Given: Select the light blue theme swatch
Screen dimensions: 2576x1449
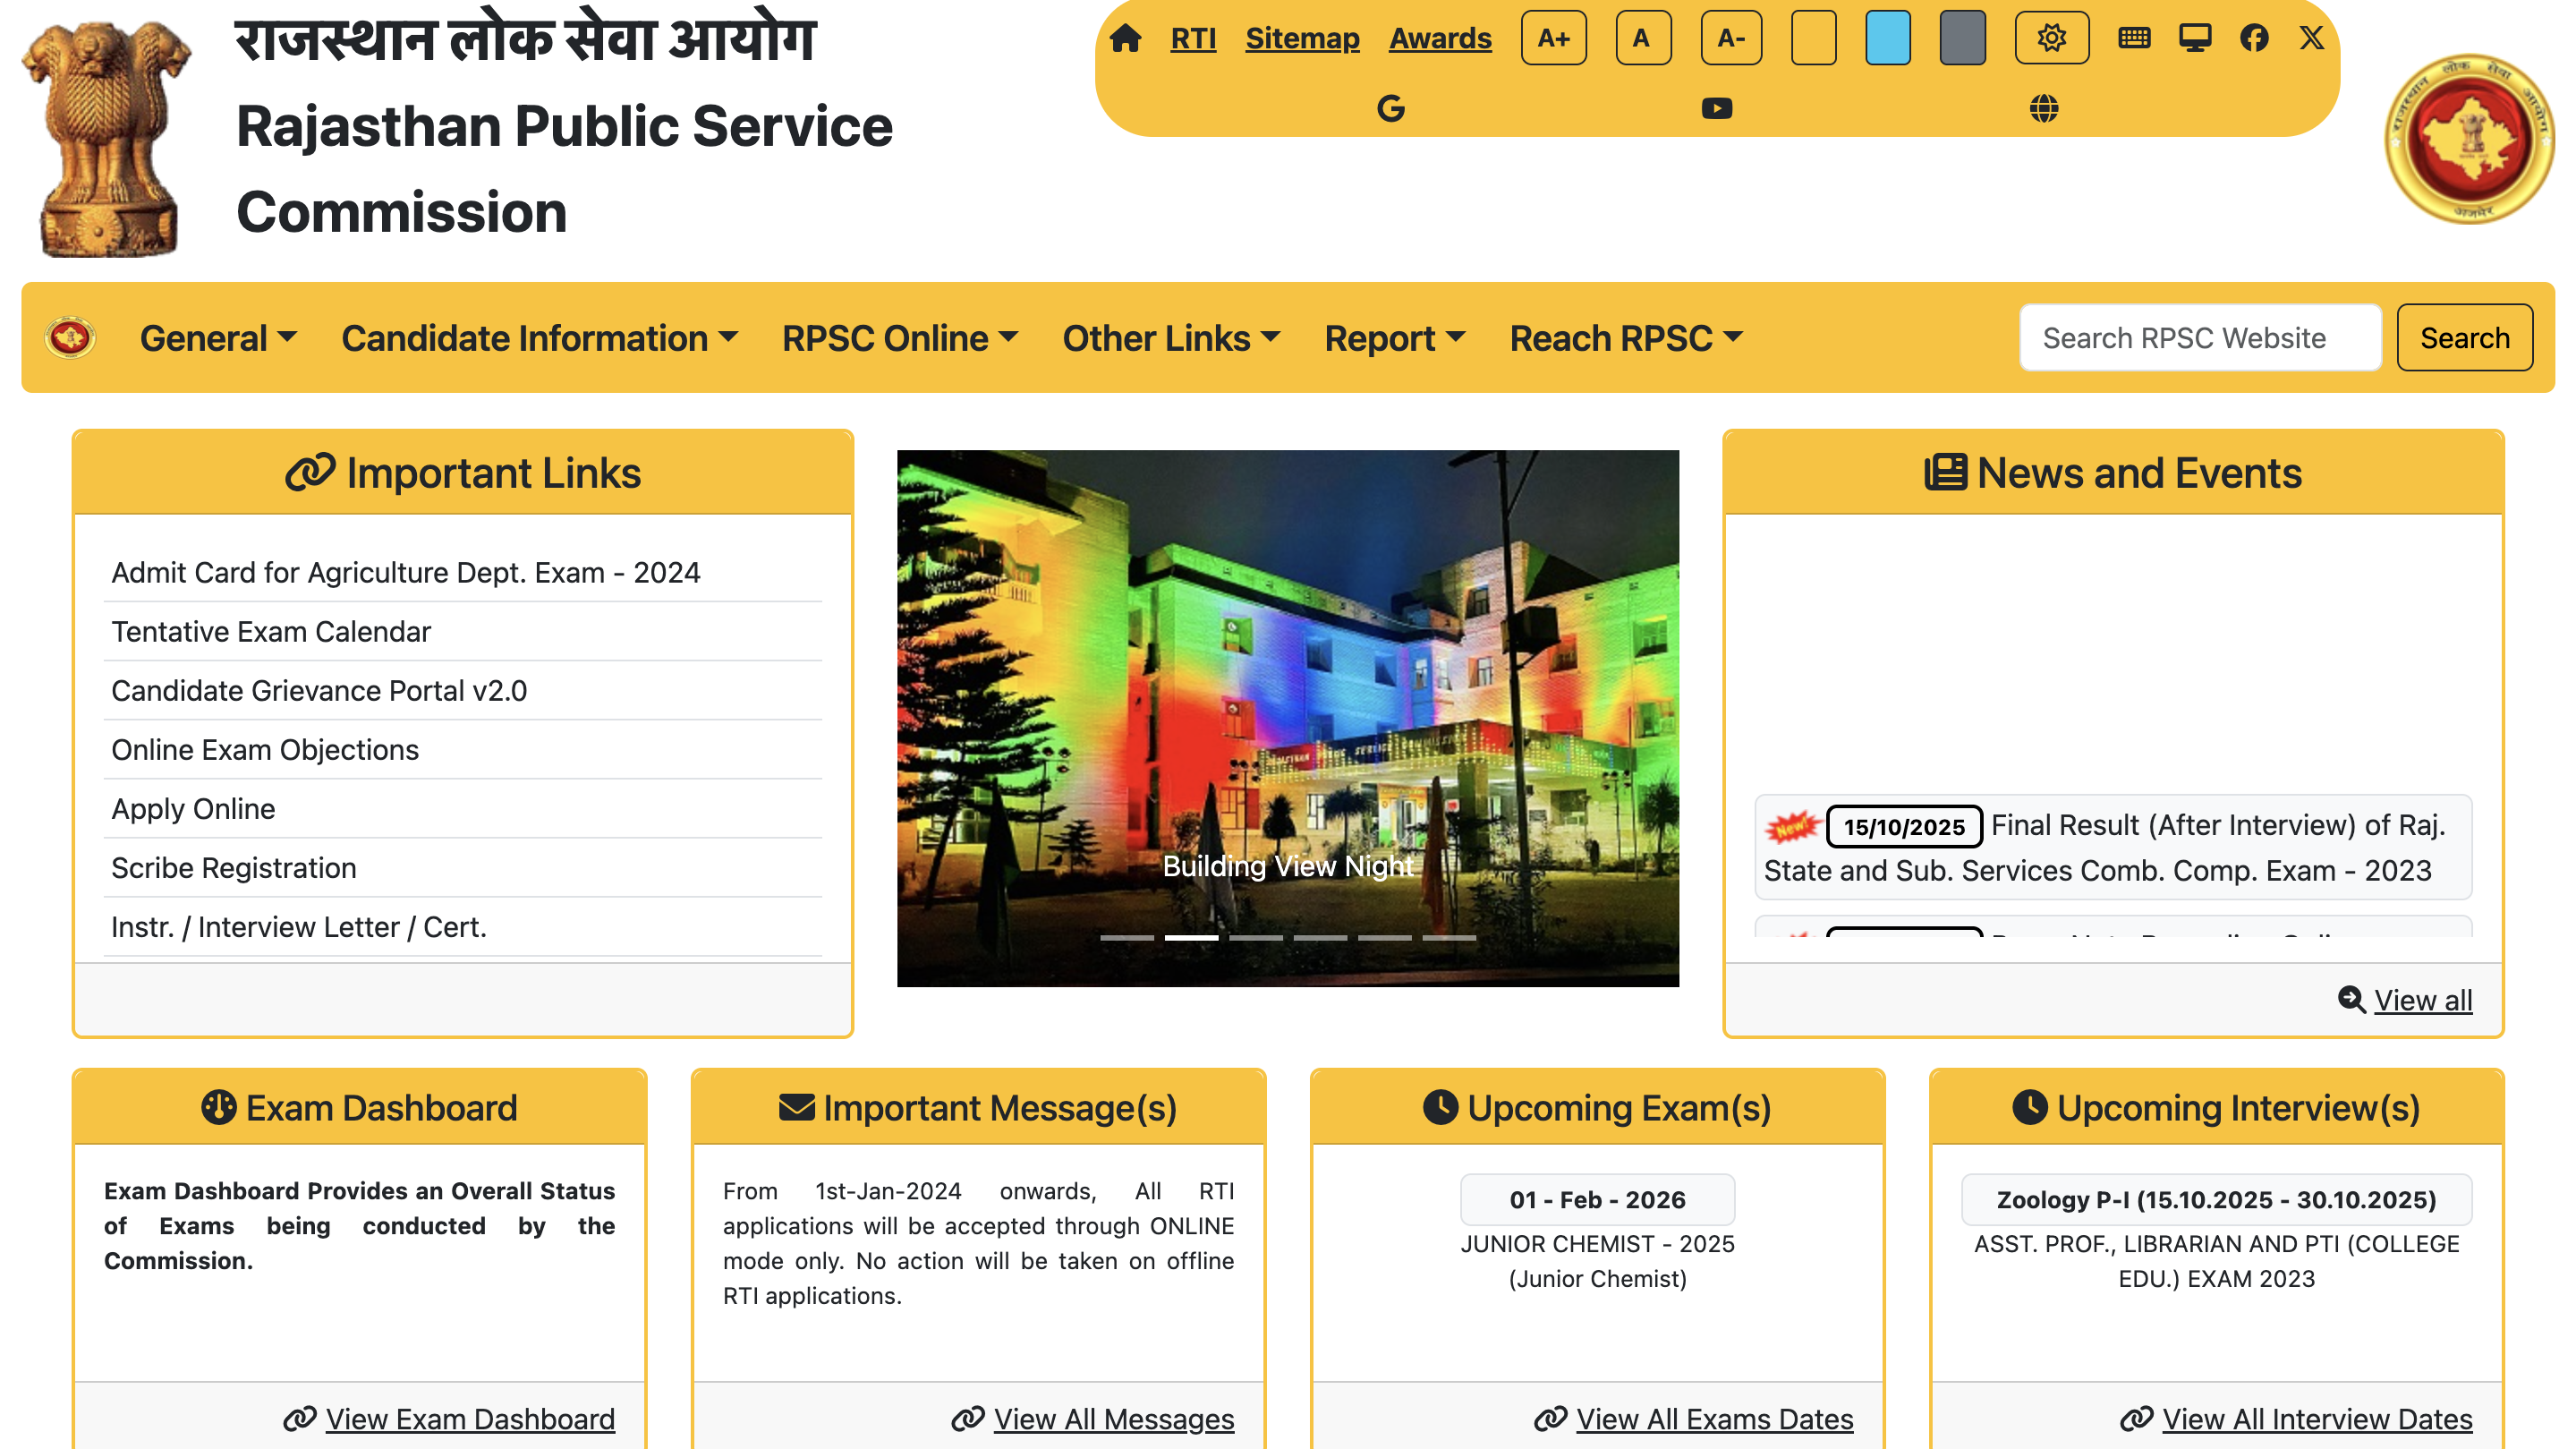Looking at the screenshot, I should 1887,38.
